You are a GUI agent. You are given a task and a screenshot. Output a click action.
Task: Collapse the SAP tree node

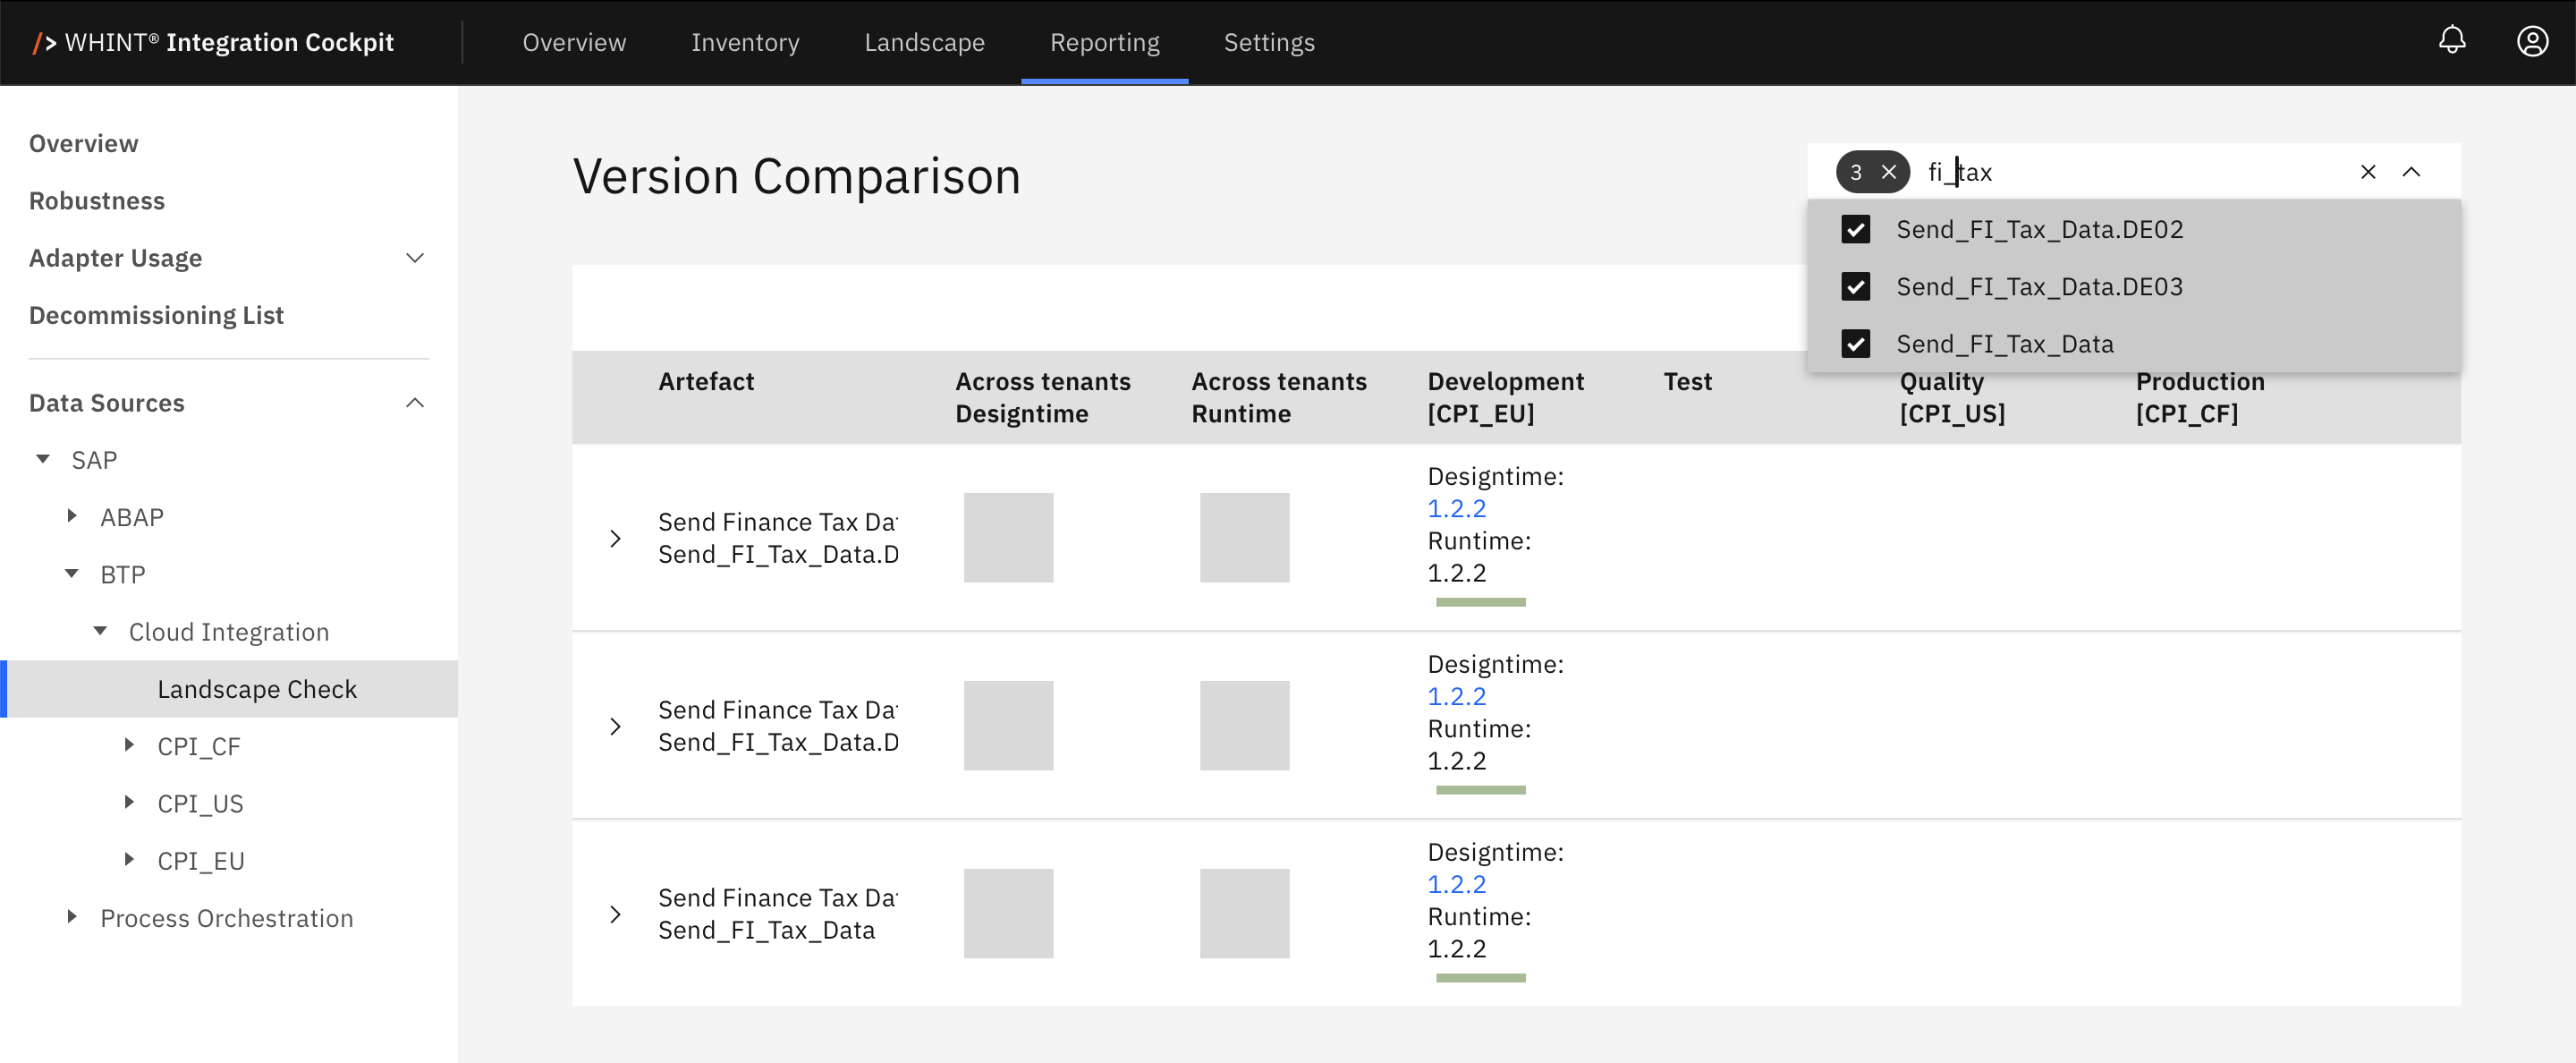click(43, 459)
